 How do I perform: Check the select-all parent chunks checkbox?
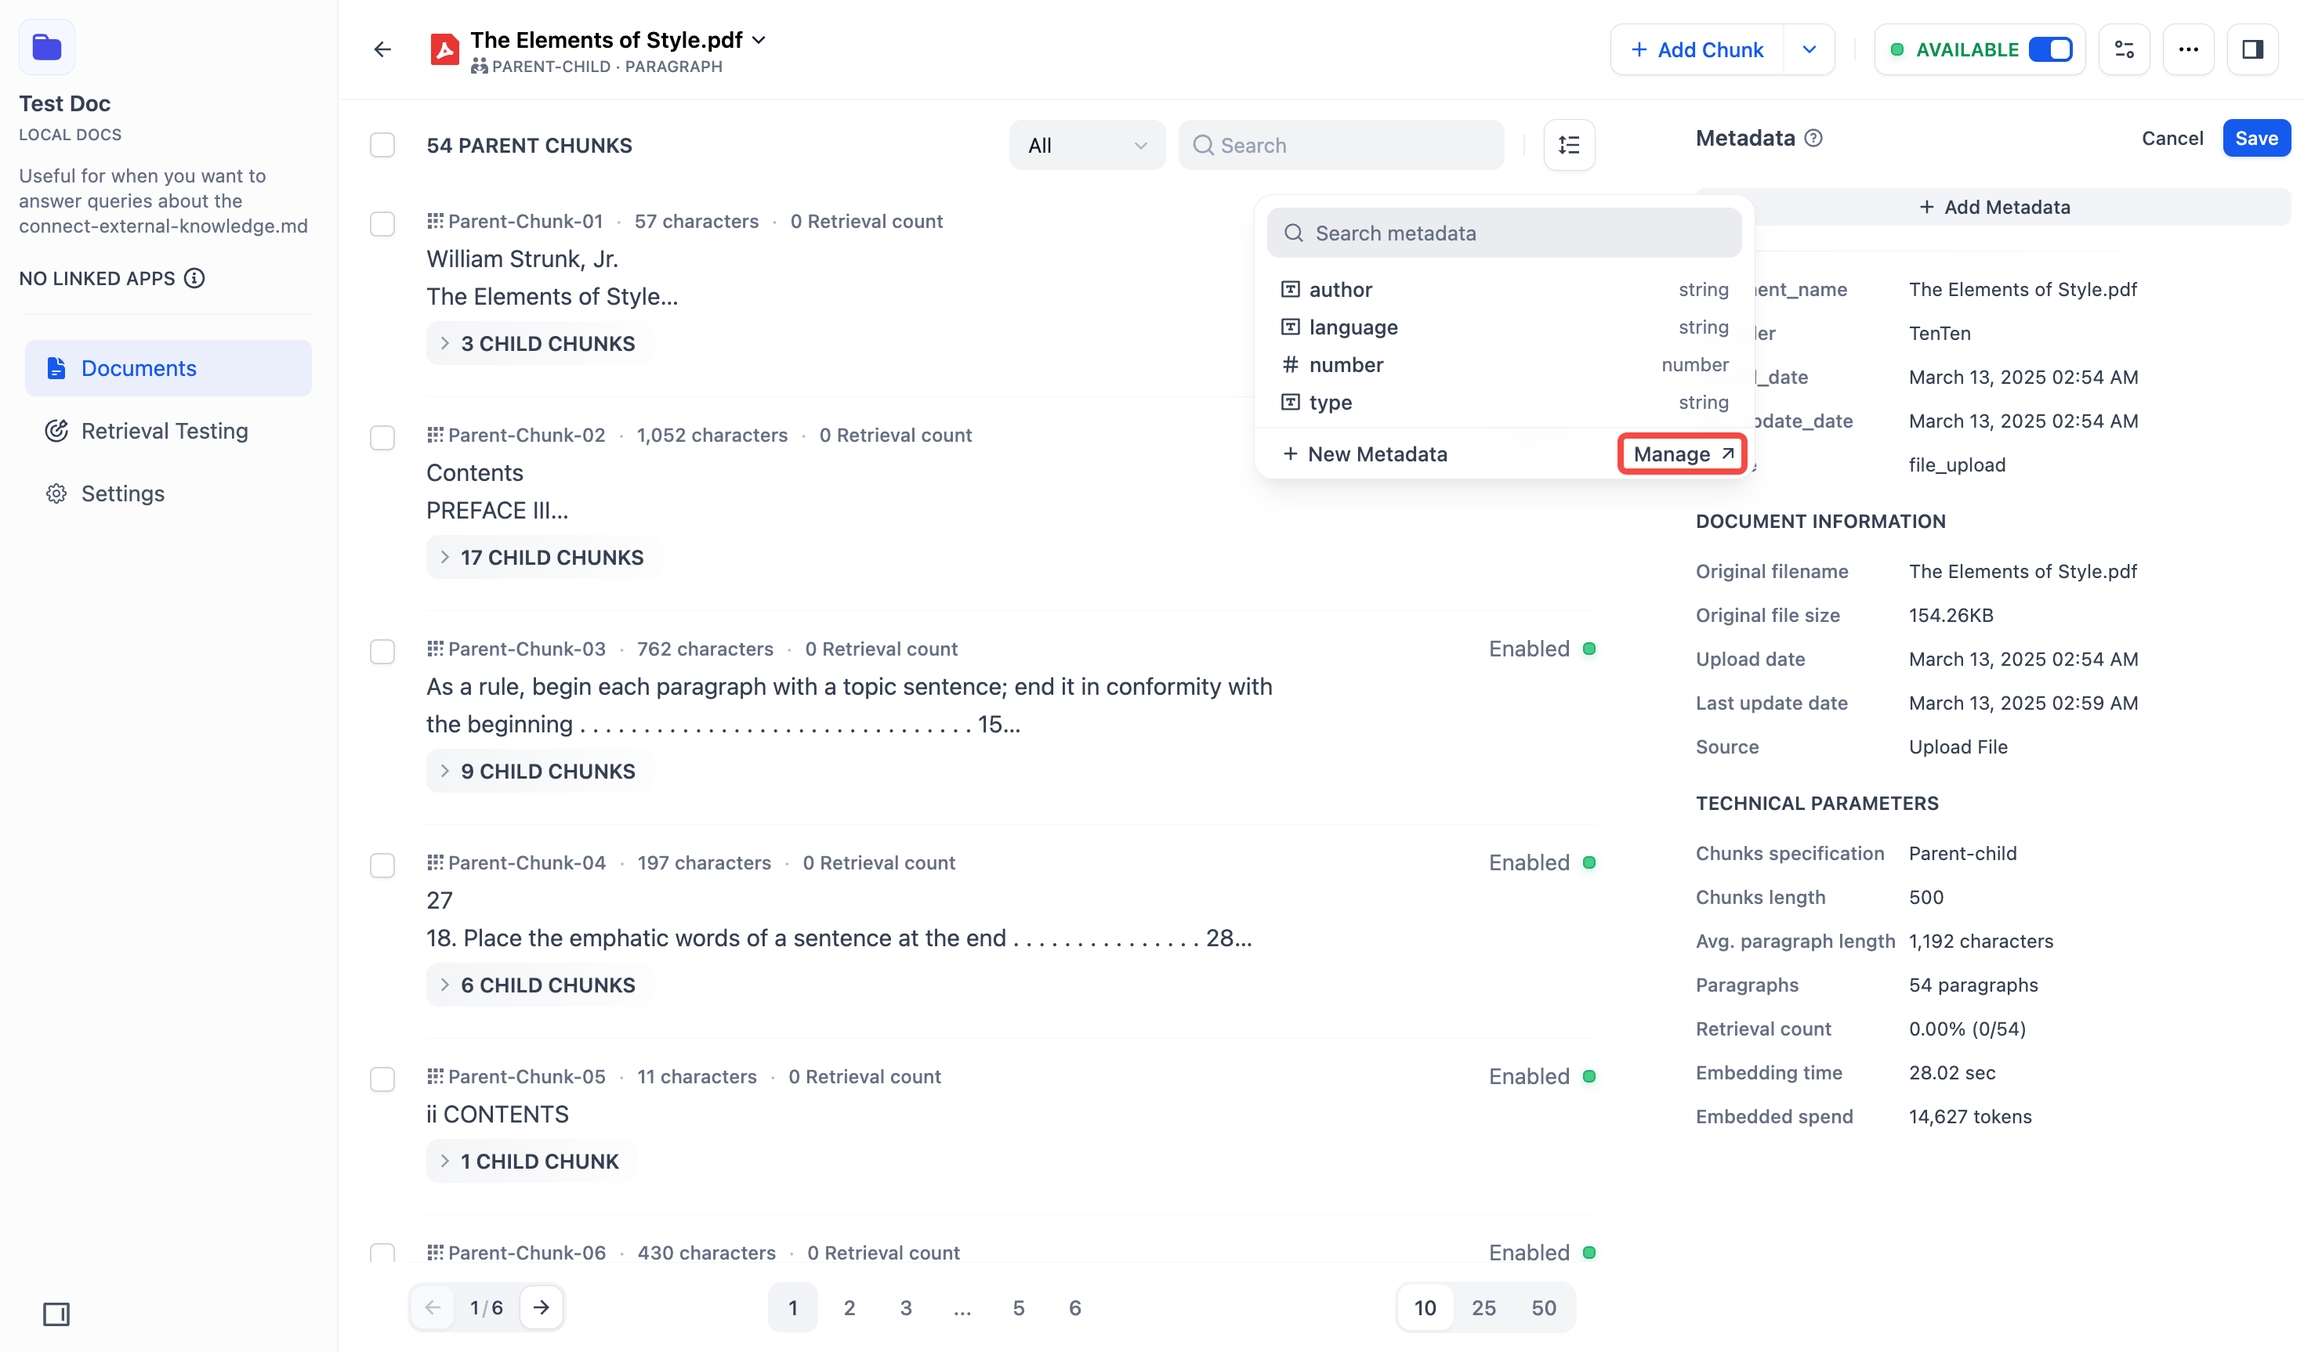[382, 145]
